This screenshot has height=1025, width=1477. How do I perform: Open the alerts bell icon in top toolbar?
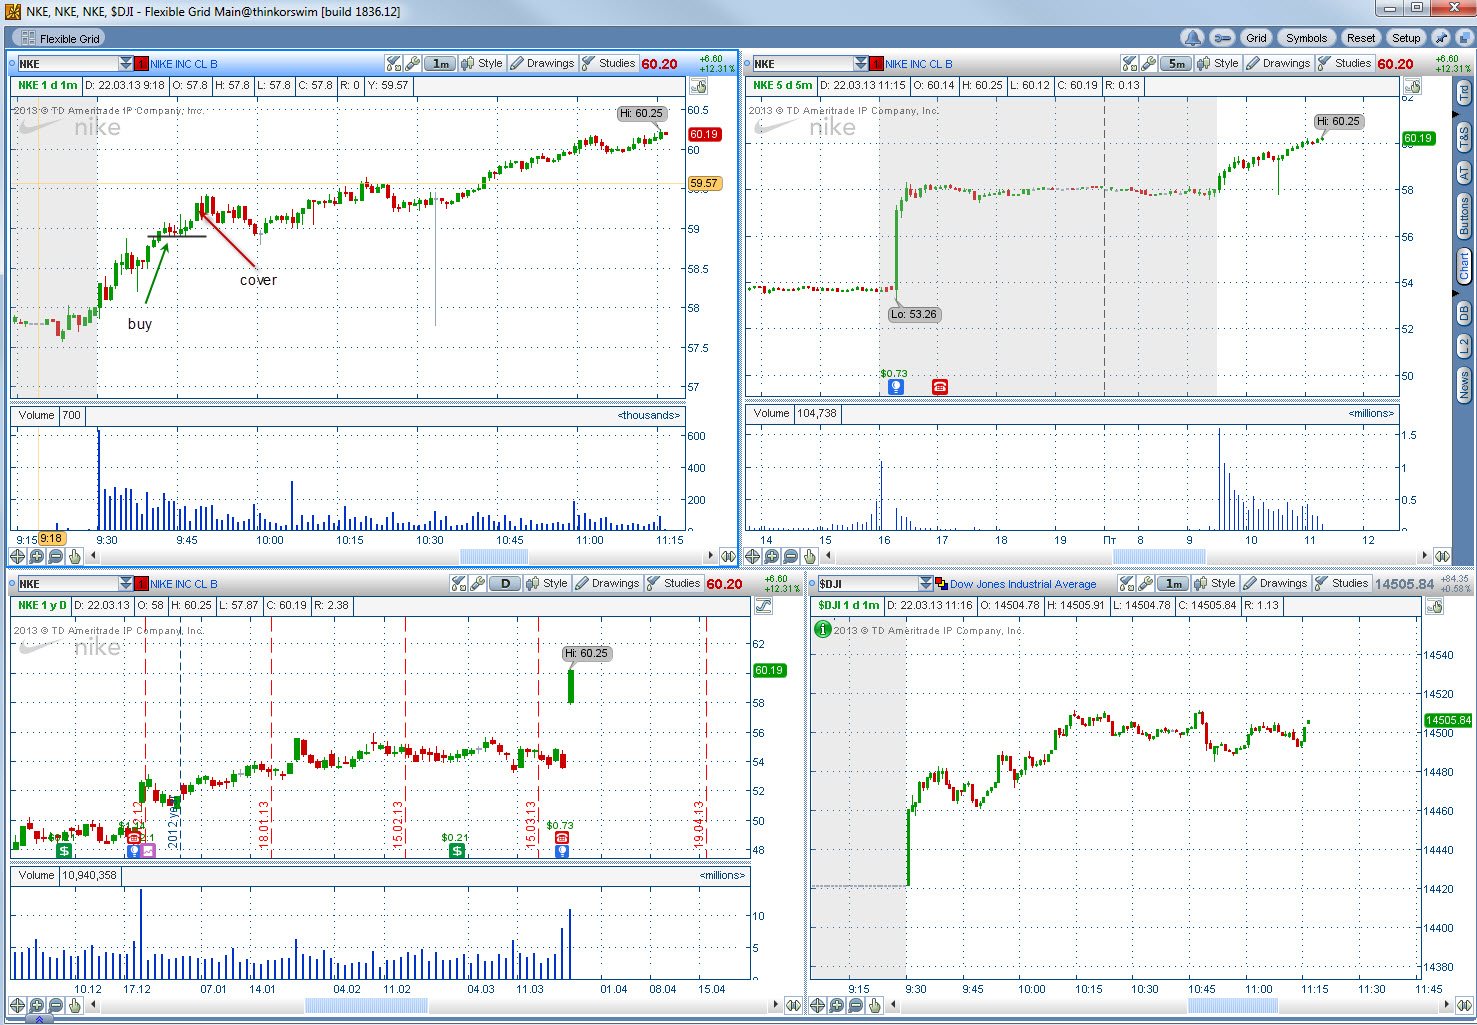1192,38
